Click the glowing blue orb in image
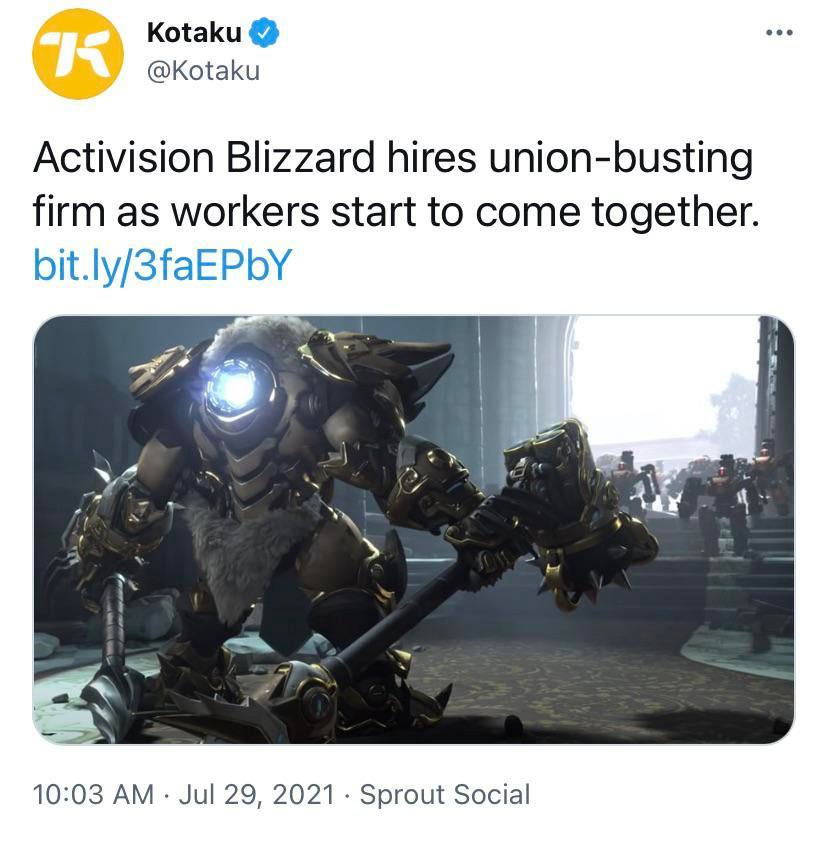Screen dimensions: 828x843 (234, 386)
